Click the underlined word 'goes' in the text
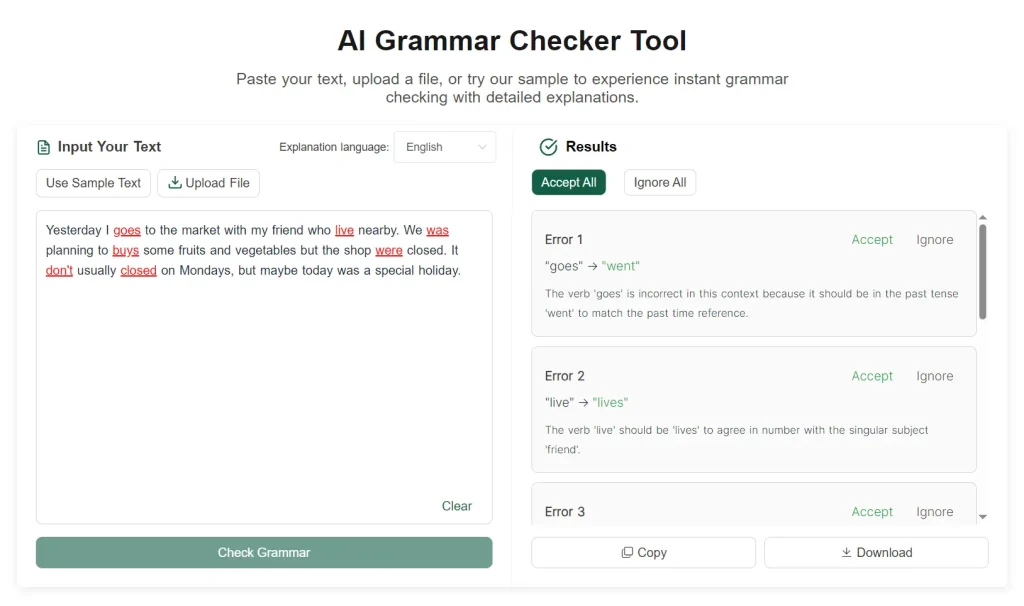The height and width of the screenshot is (606, 1024). 127,229
